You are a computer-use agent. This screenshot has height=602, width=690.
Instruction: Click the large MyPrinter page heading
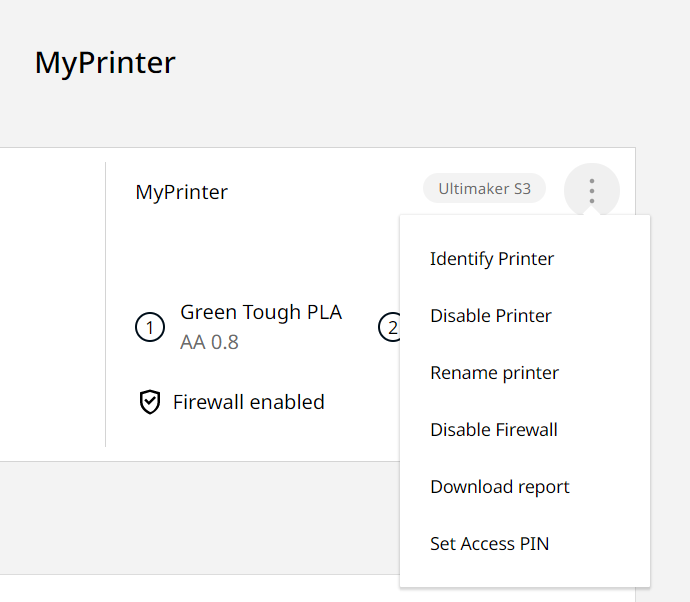click(105, 63)
